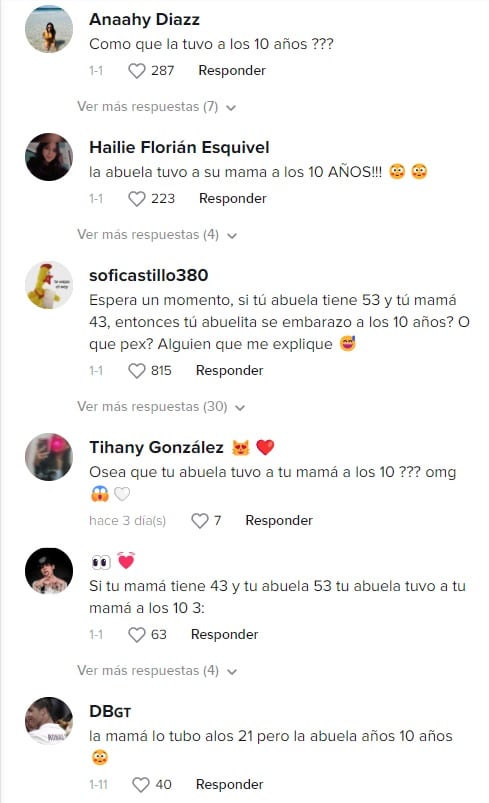The width and height of the screenshot is (489, 803).
Task: Like Hailie Florián Esquivel's comment heart
Action: click(137, 199)
